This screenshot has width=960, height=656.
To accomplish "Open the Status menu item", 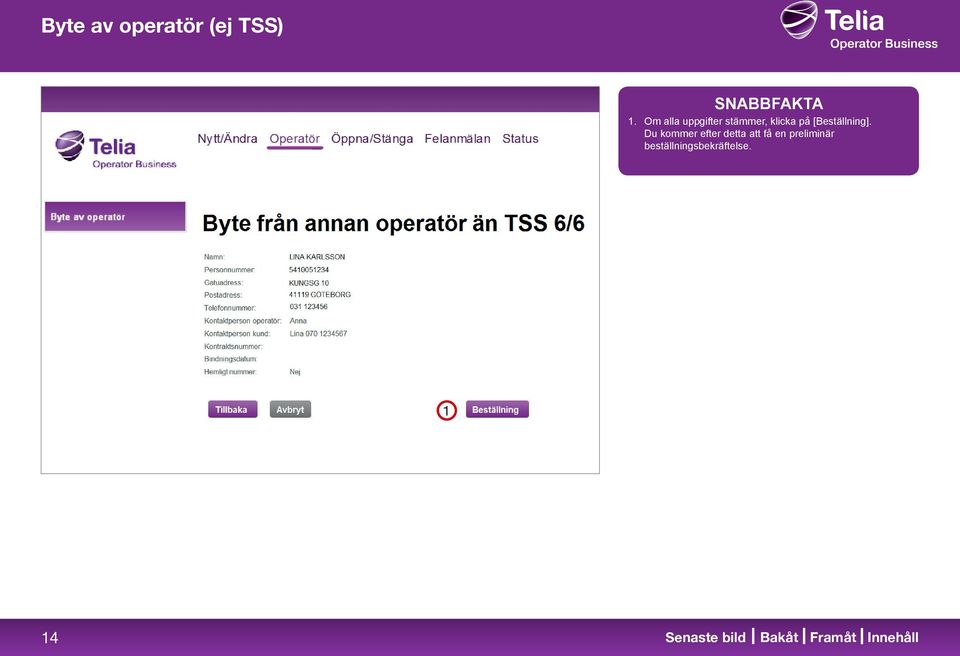I will (x=520, y=139).
